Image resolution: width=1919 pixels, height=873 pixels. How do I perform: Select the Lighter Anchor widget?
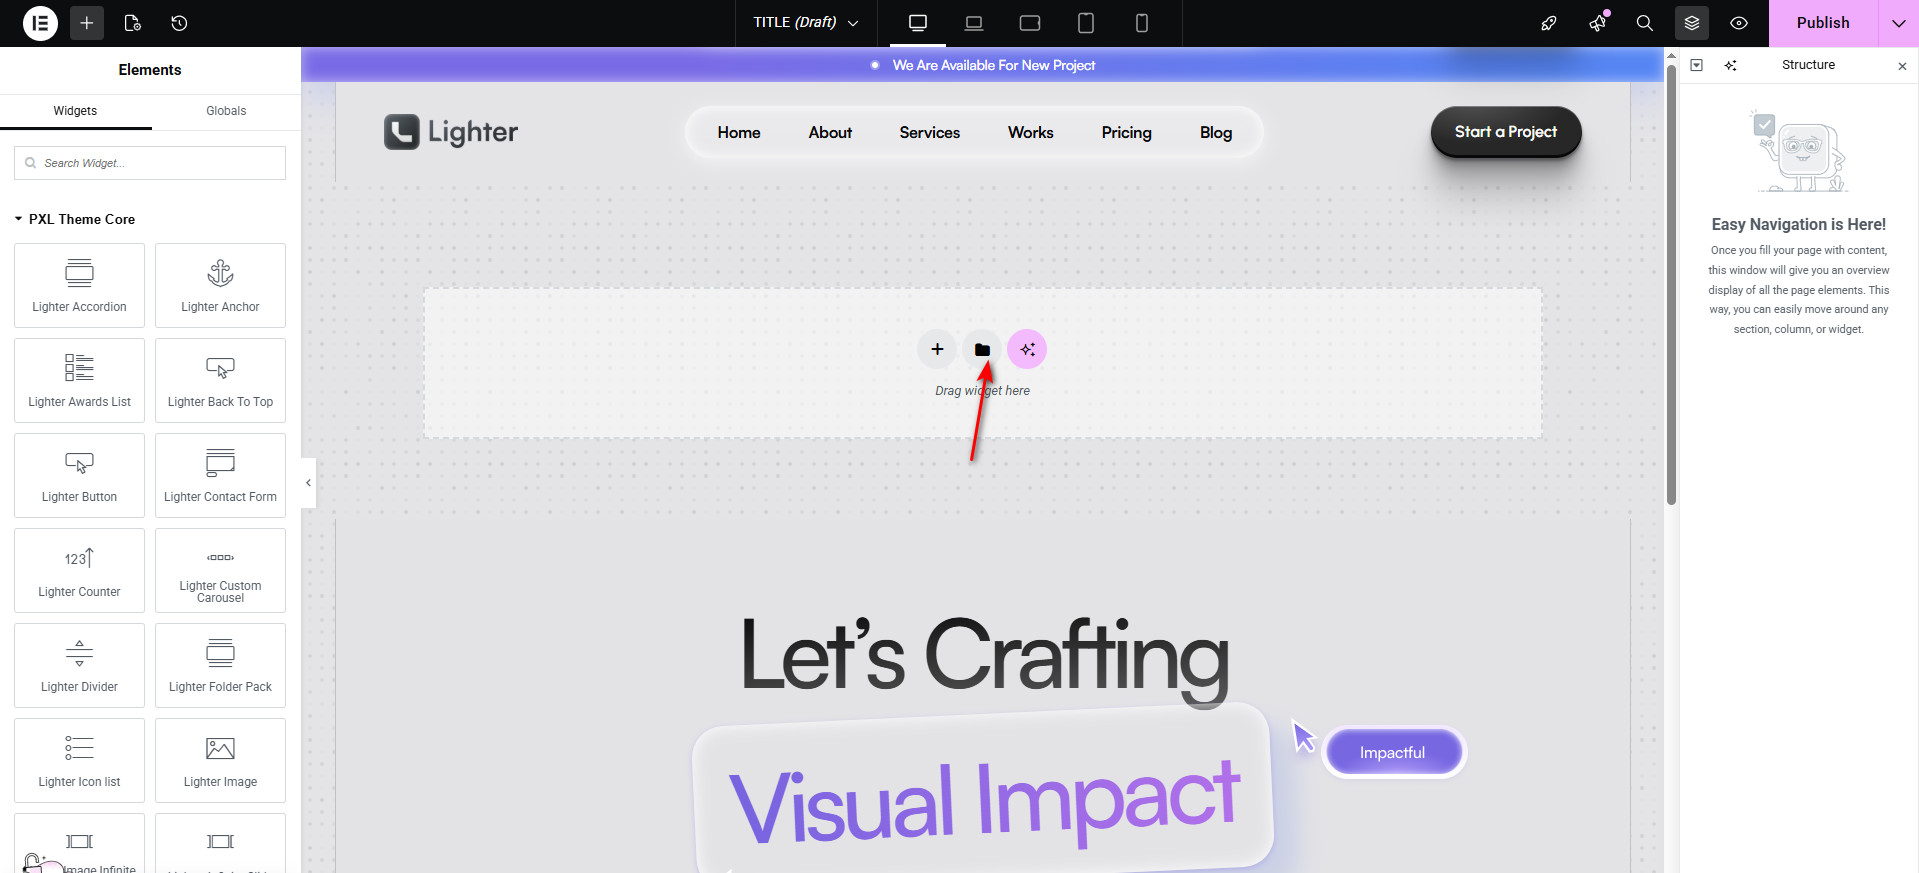click(220, 285)
